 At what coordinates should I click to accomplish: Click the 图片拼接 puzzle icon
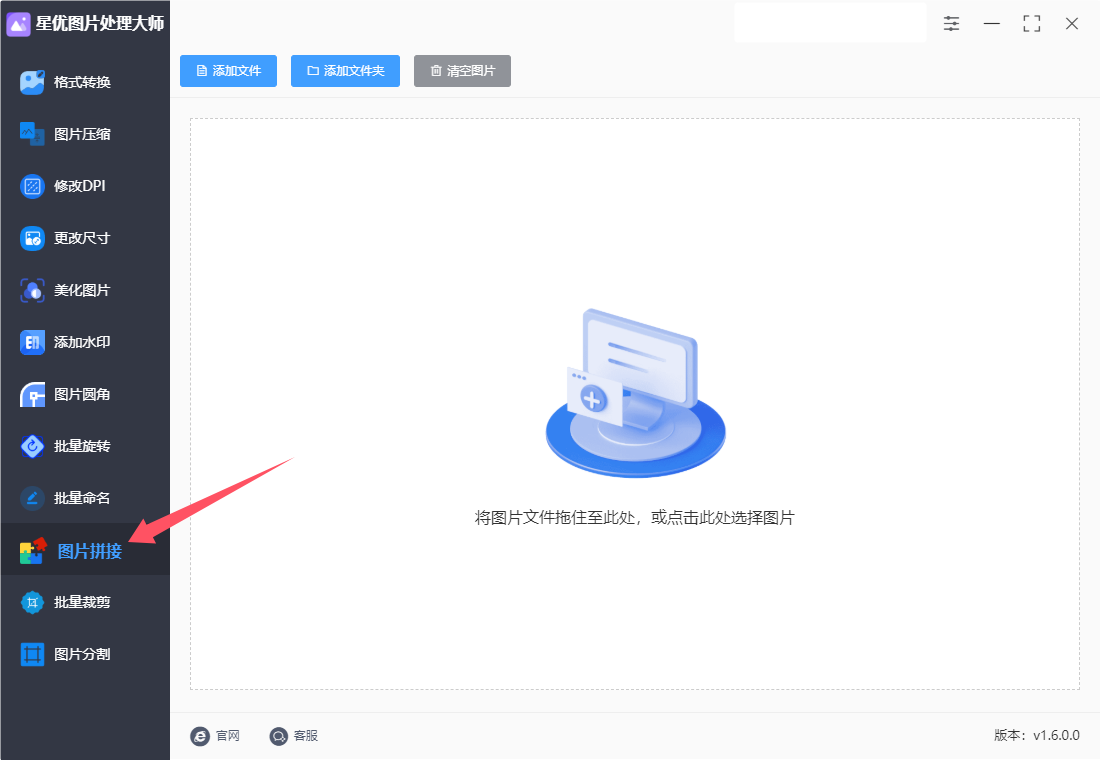[x=33, y=551]
